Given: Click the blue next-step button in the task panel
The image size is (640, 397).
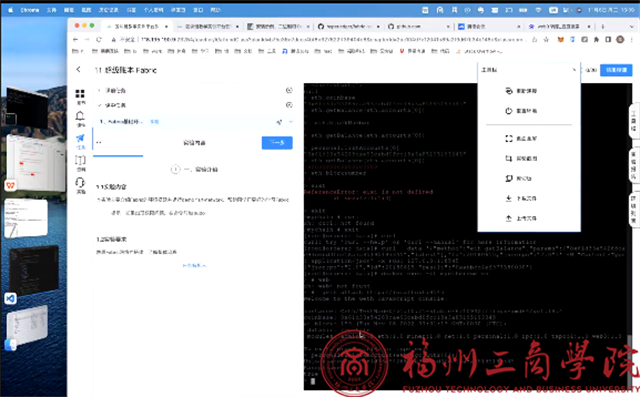Looking at the screenshot, I should click(x=277, y=142).
